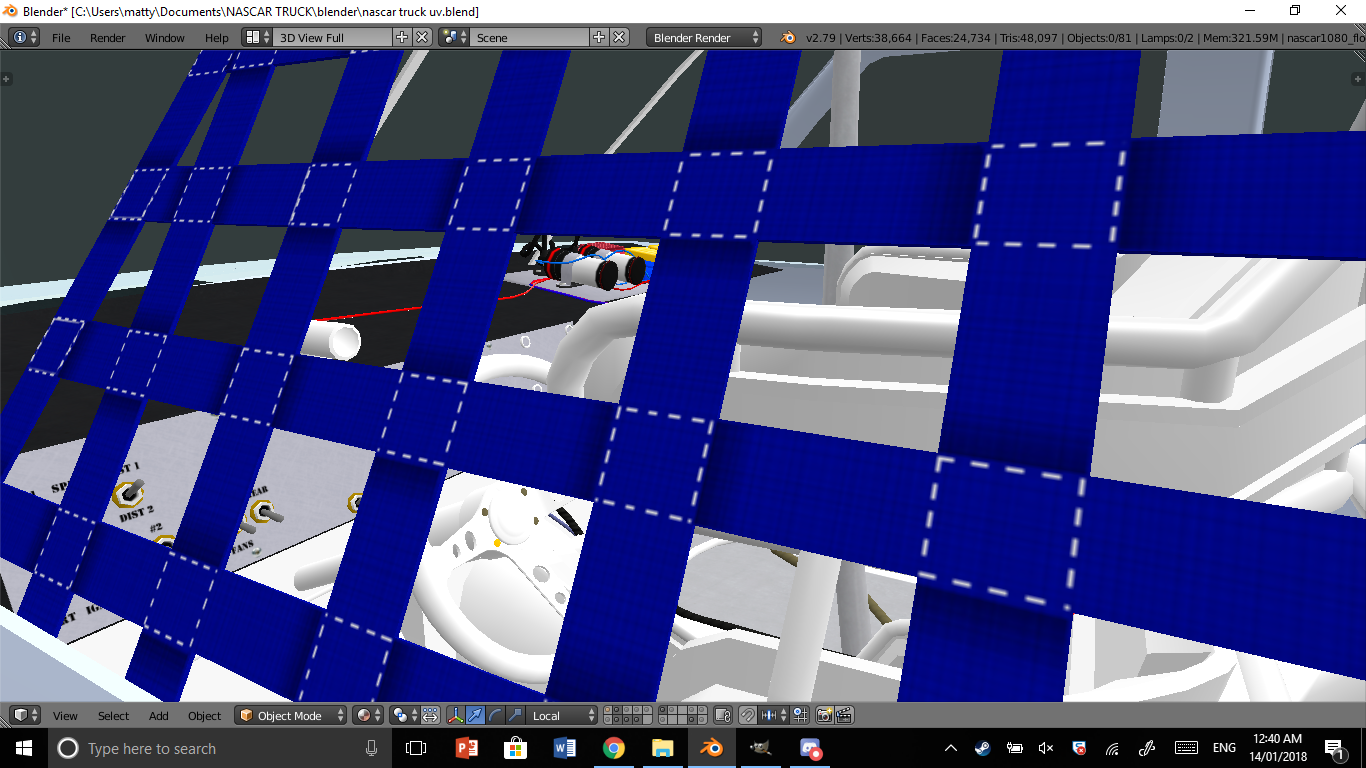Click the Scene name field
Image resolution: width=1366 pixels, height=768 pixels.
(530, 37)
